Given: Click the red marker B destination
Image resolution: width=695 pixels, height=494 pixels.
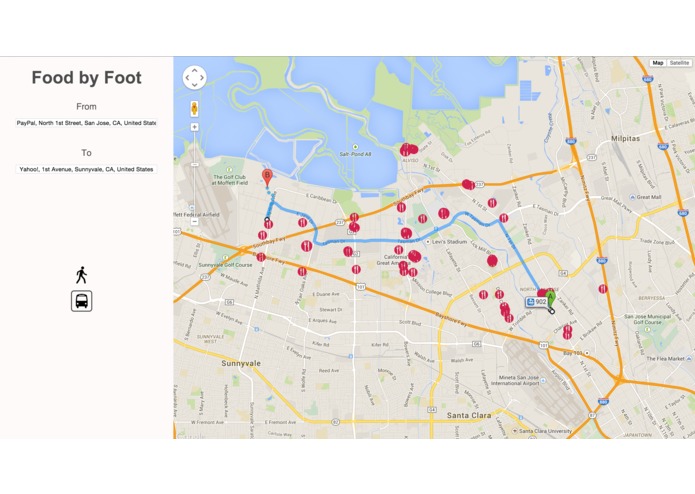Looking at the screenshot, I should tap(267, 177).
